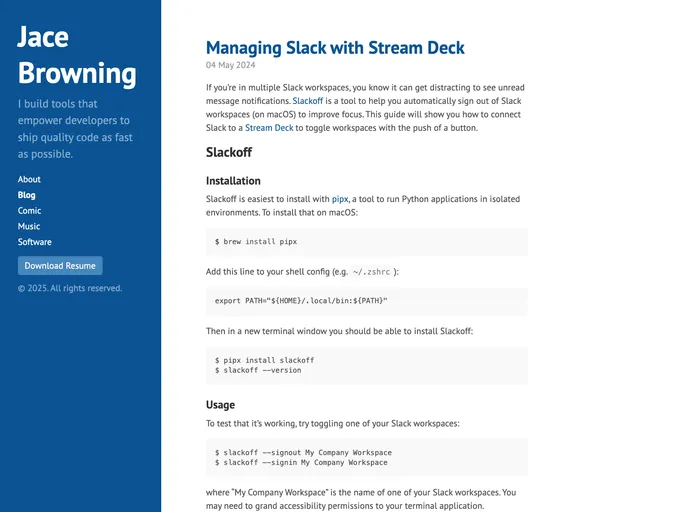
Task: Navigate to the Comic page
Action: tap(29, 211)
